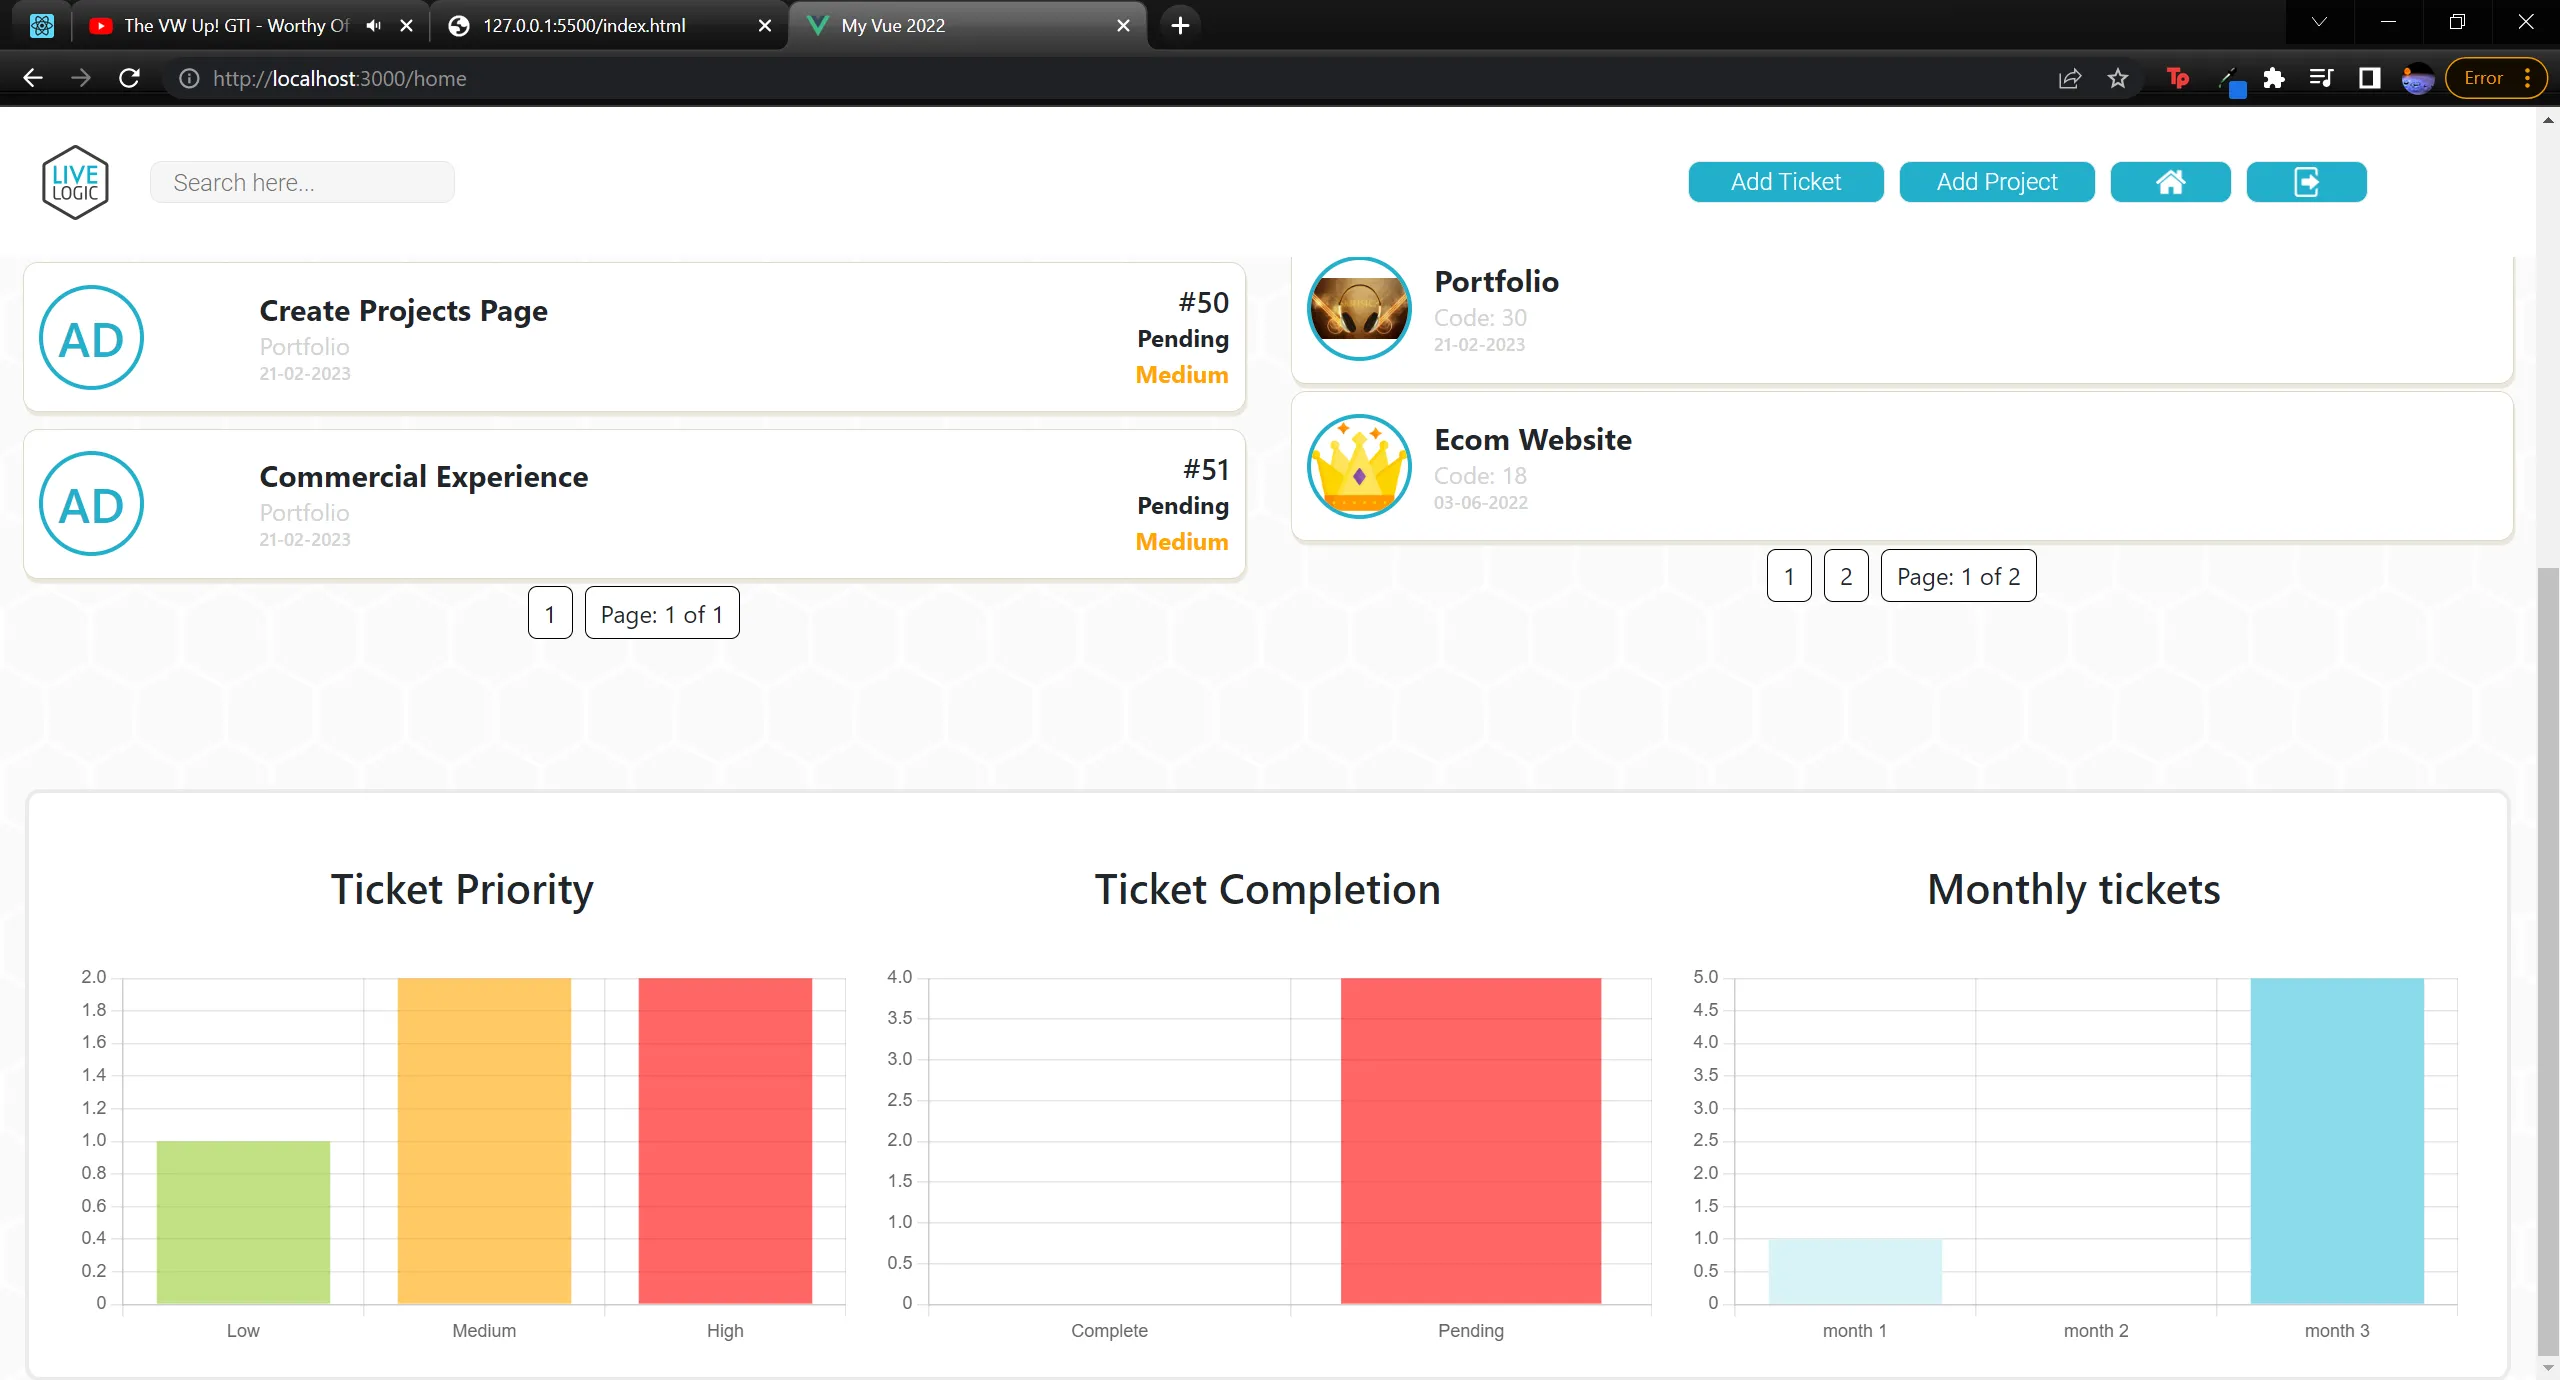Mute the YouTube tab audio

point(373,25)
